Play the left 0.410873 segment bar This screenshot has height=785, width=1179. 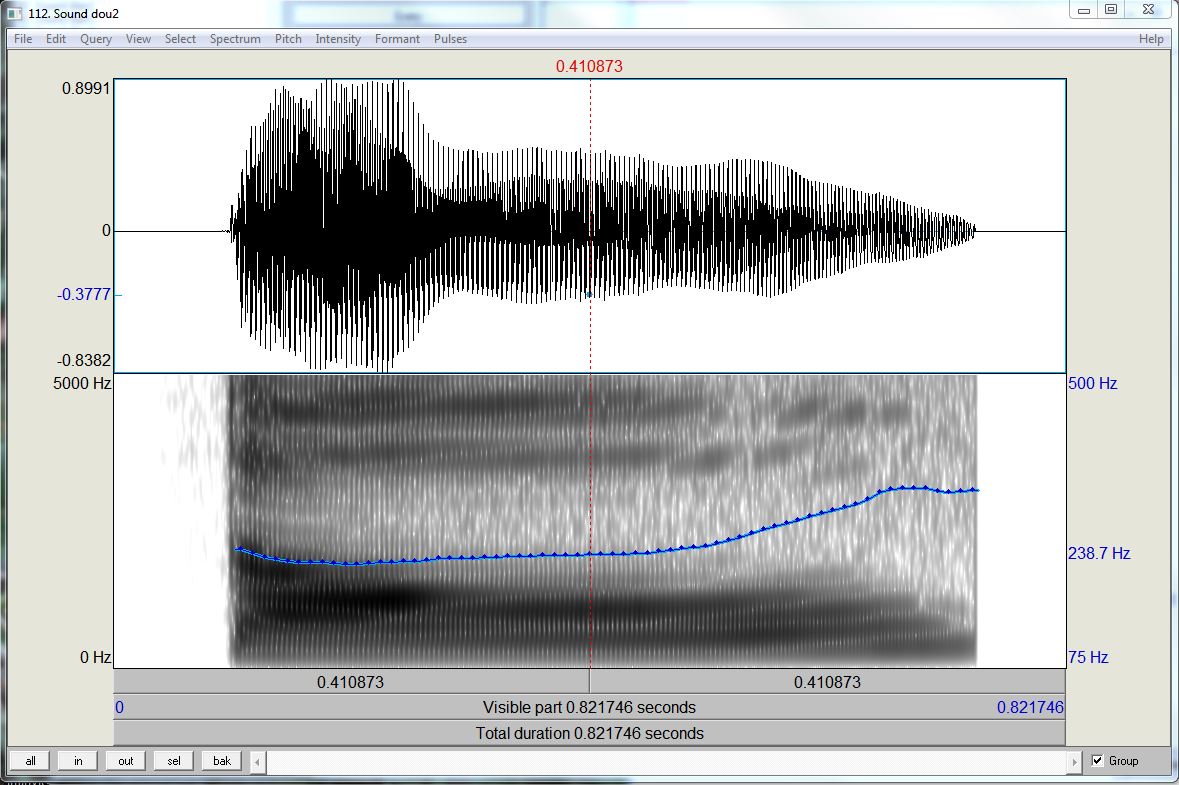(351, 682)
